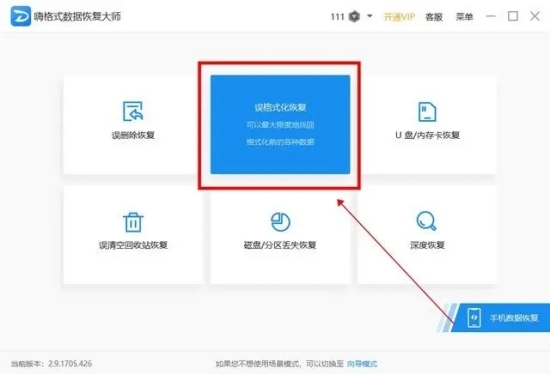
Task: Click username 111 in title bar
Action: 337,16
